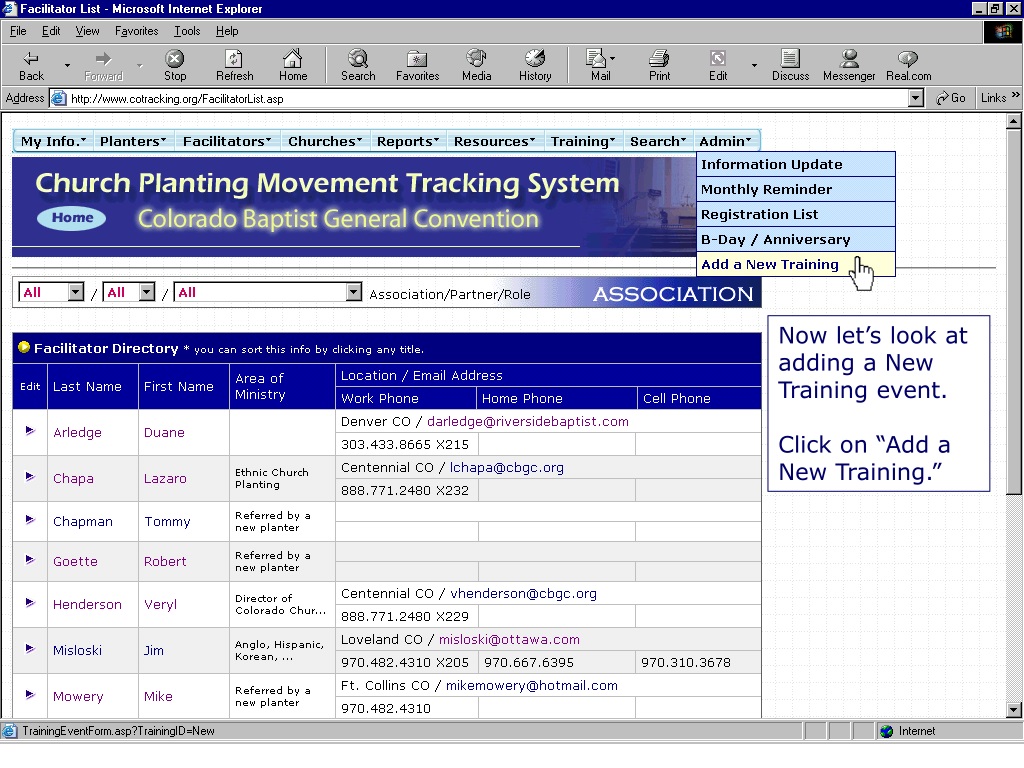Click the Edit toolbar icon
Image resolution: width=1024 pixels, height=768 pixels.
click(718, 65)
